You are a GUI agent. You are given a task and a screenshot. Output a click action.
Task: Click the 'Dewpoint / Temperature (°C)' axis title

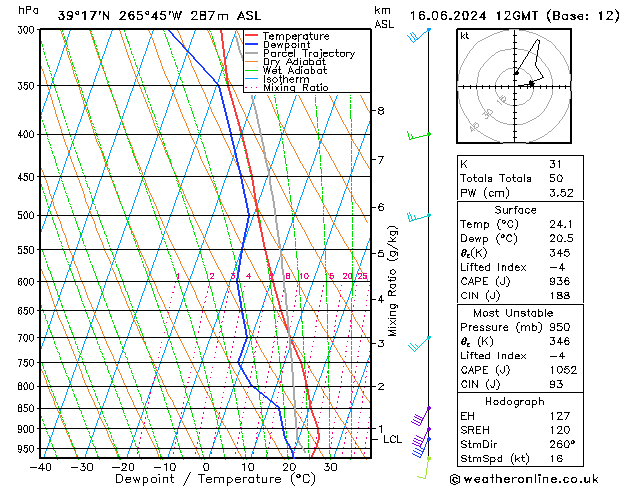coord(215,479)
